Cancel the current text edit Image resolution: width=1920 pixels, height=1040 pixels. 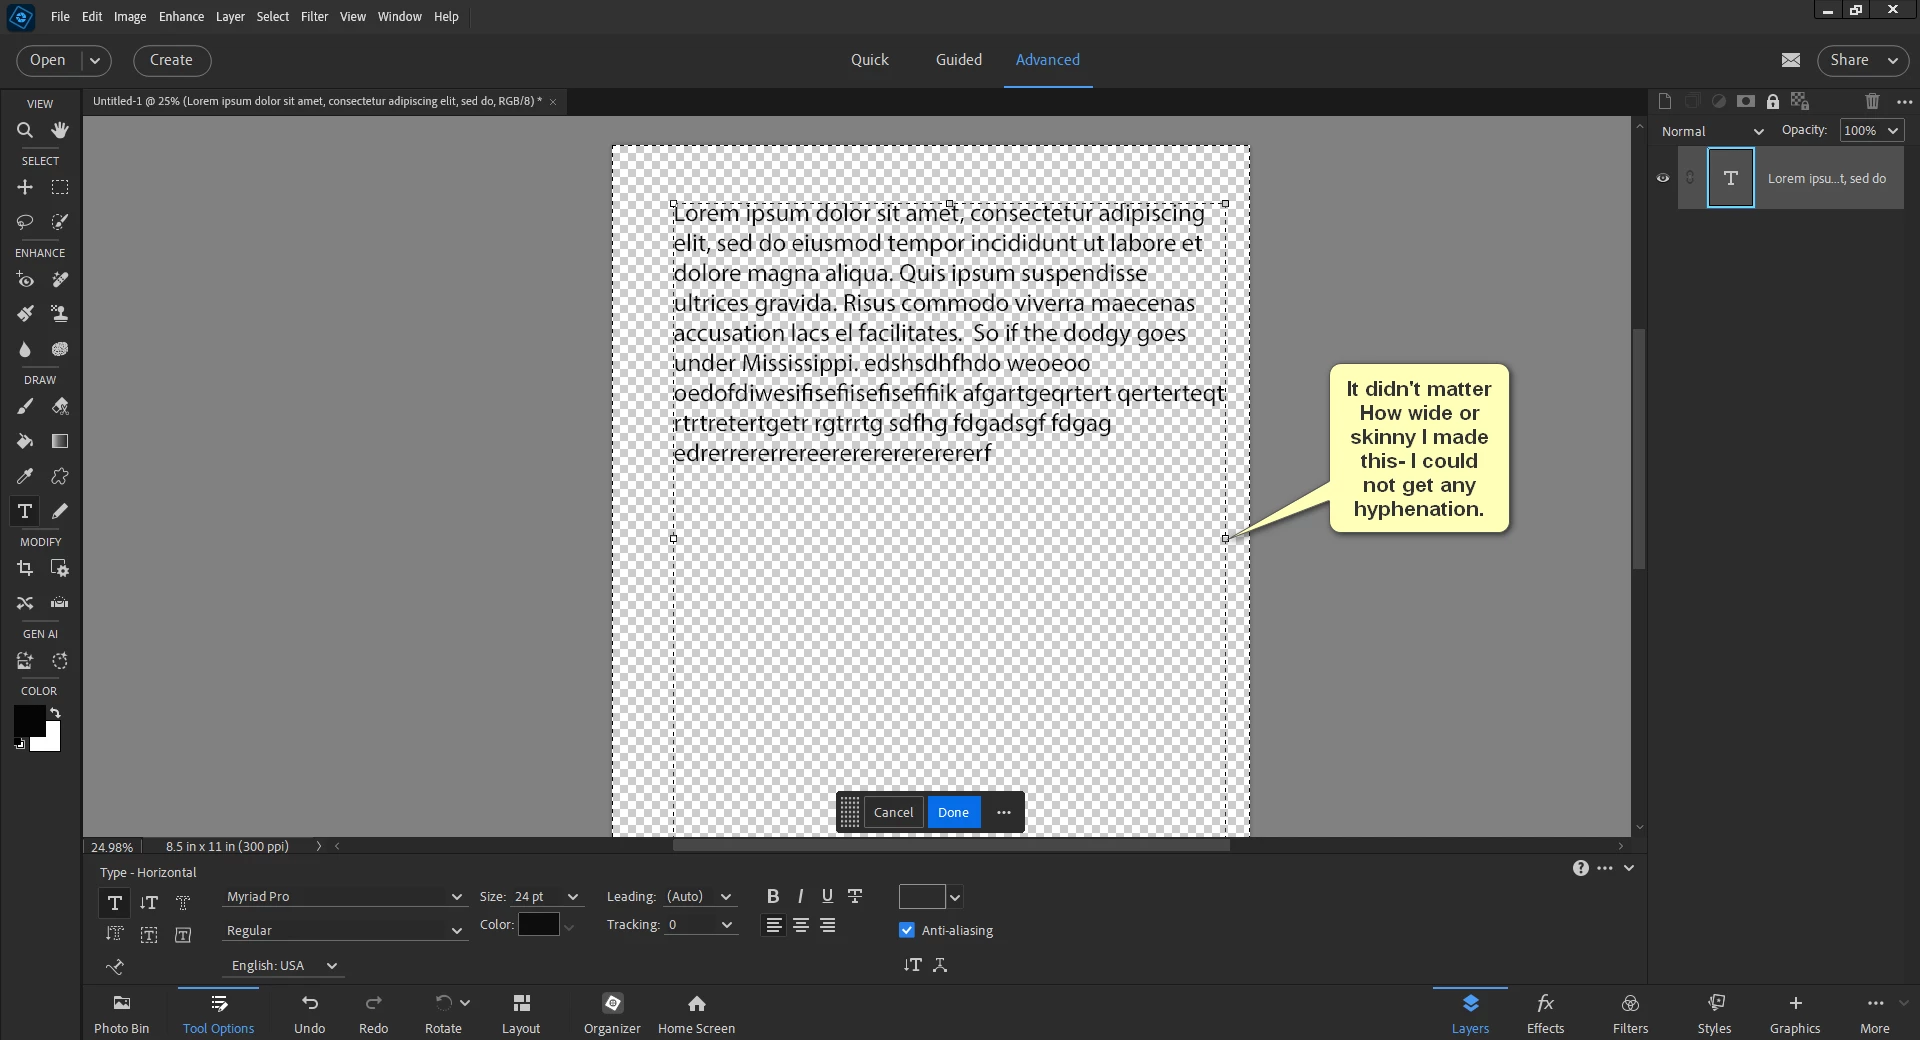pyautogui.click(x=893, y=812)
